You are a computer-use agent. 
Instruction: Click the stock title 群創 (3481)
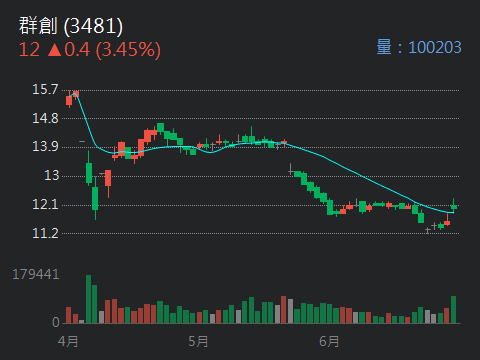coord(71,26)
